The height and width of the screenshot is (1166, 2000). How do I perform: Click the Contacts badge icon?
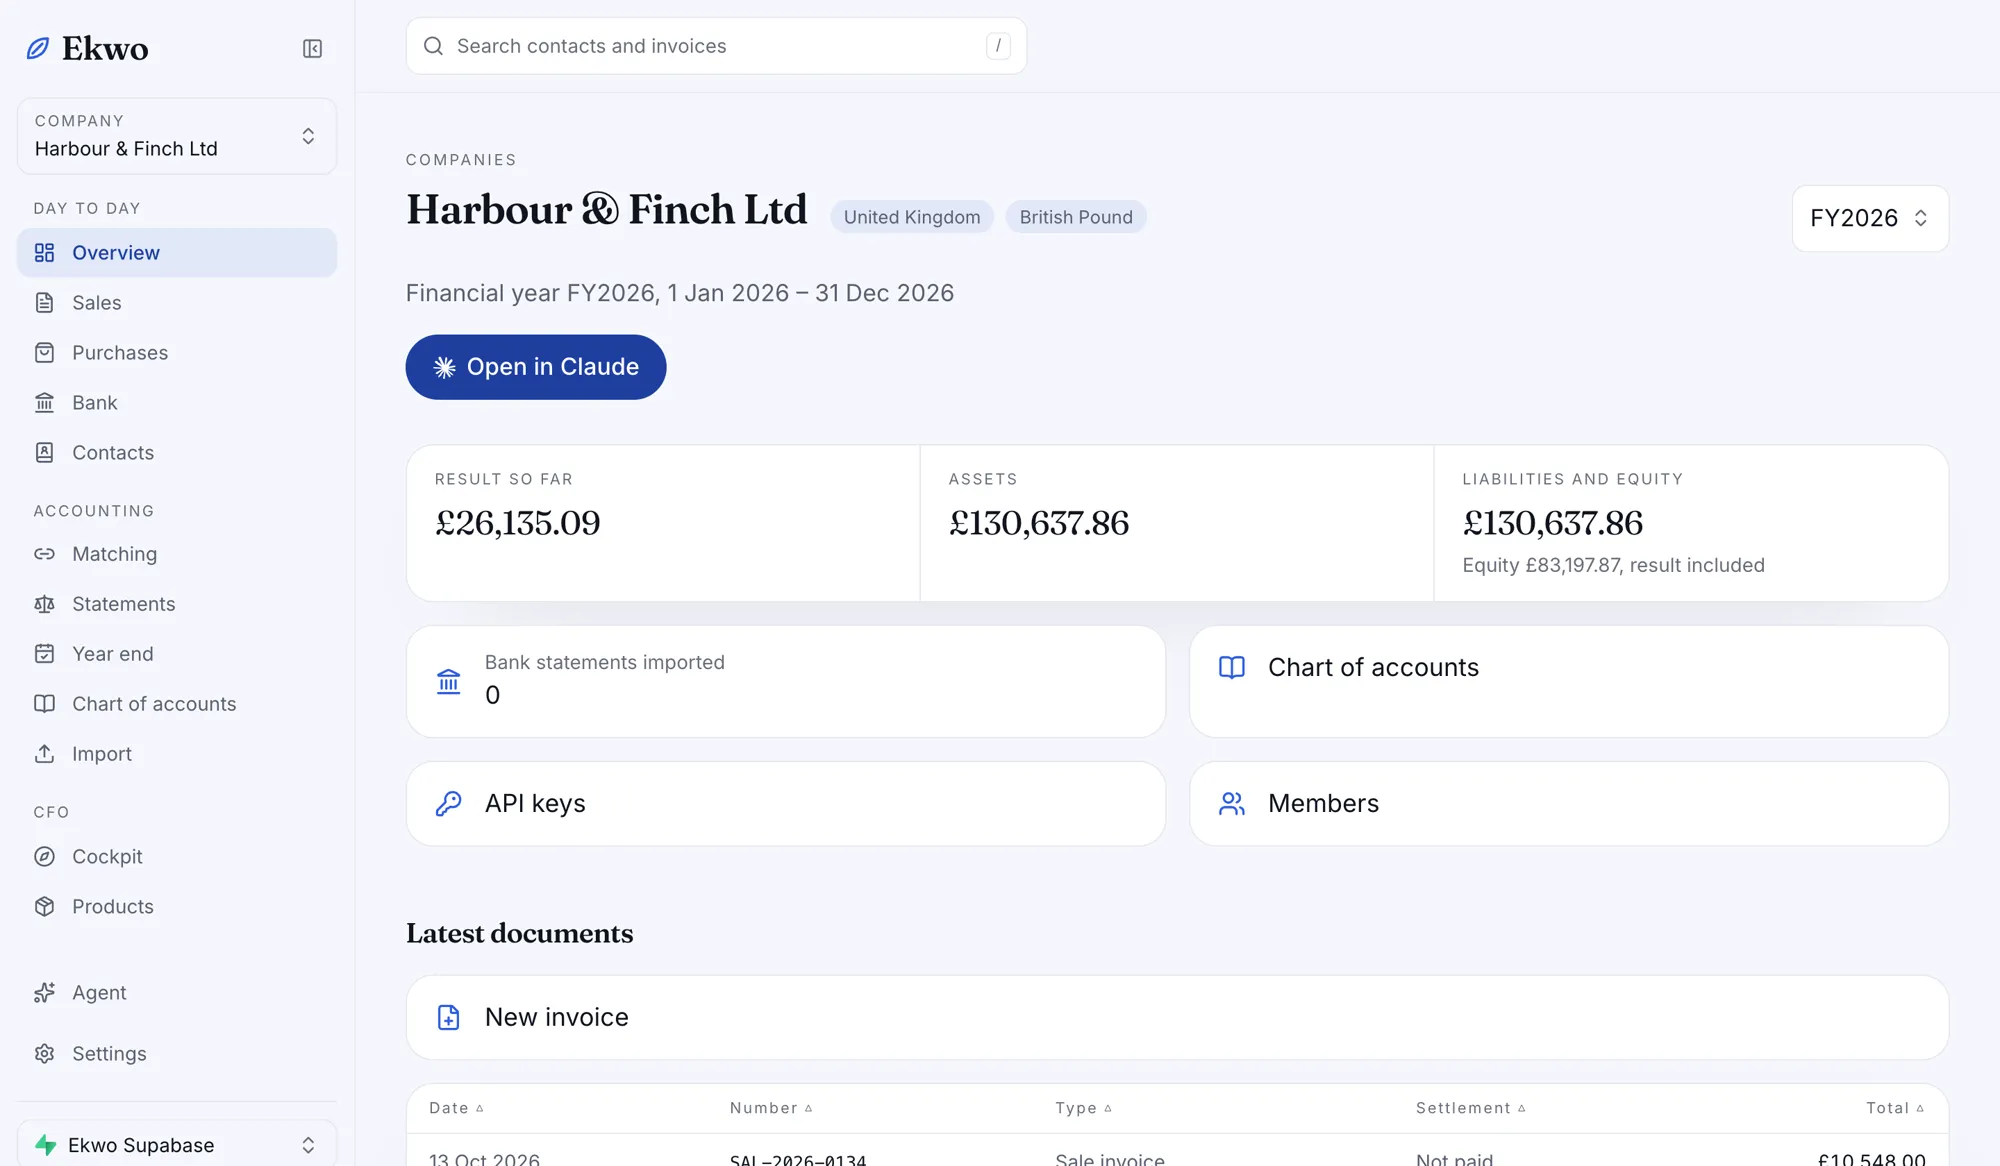pyautogui.click(x=44, y=453)
